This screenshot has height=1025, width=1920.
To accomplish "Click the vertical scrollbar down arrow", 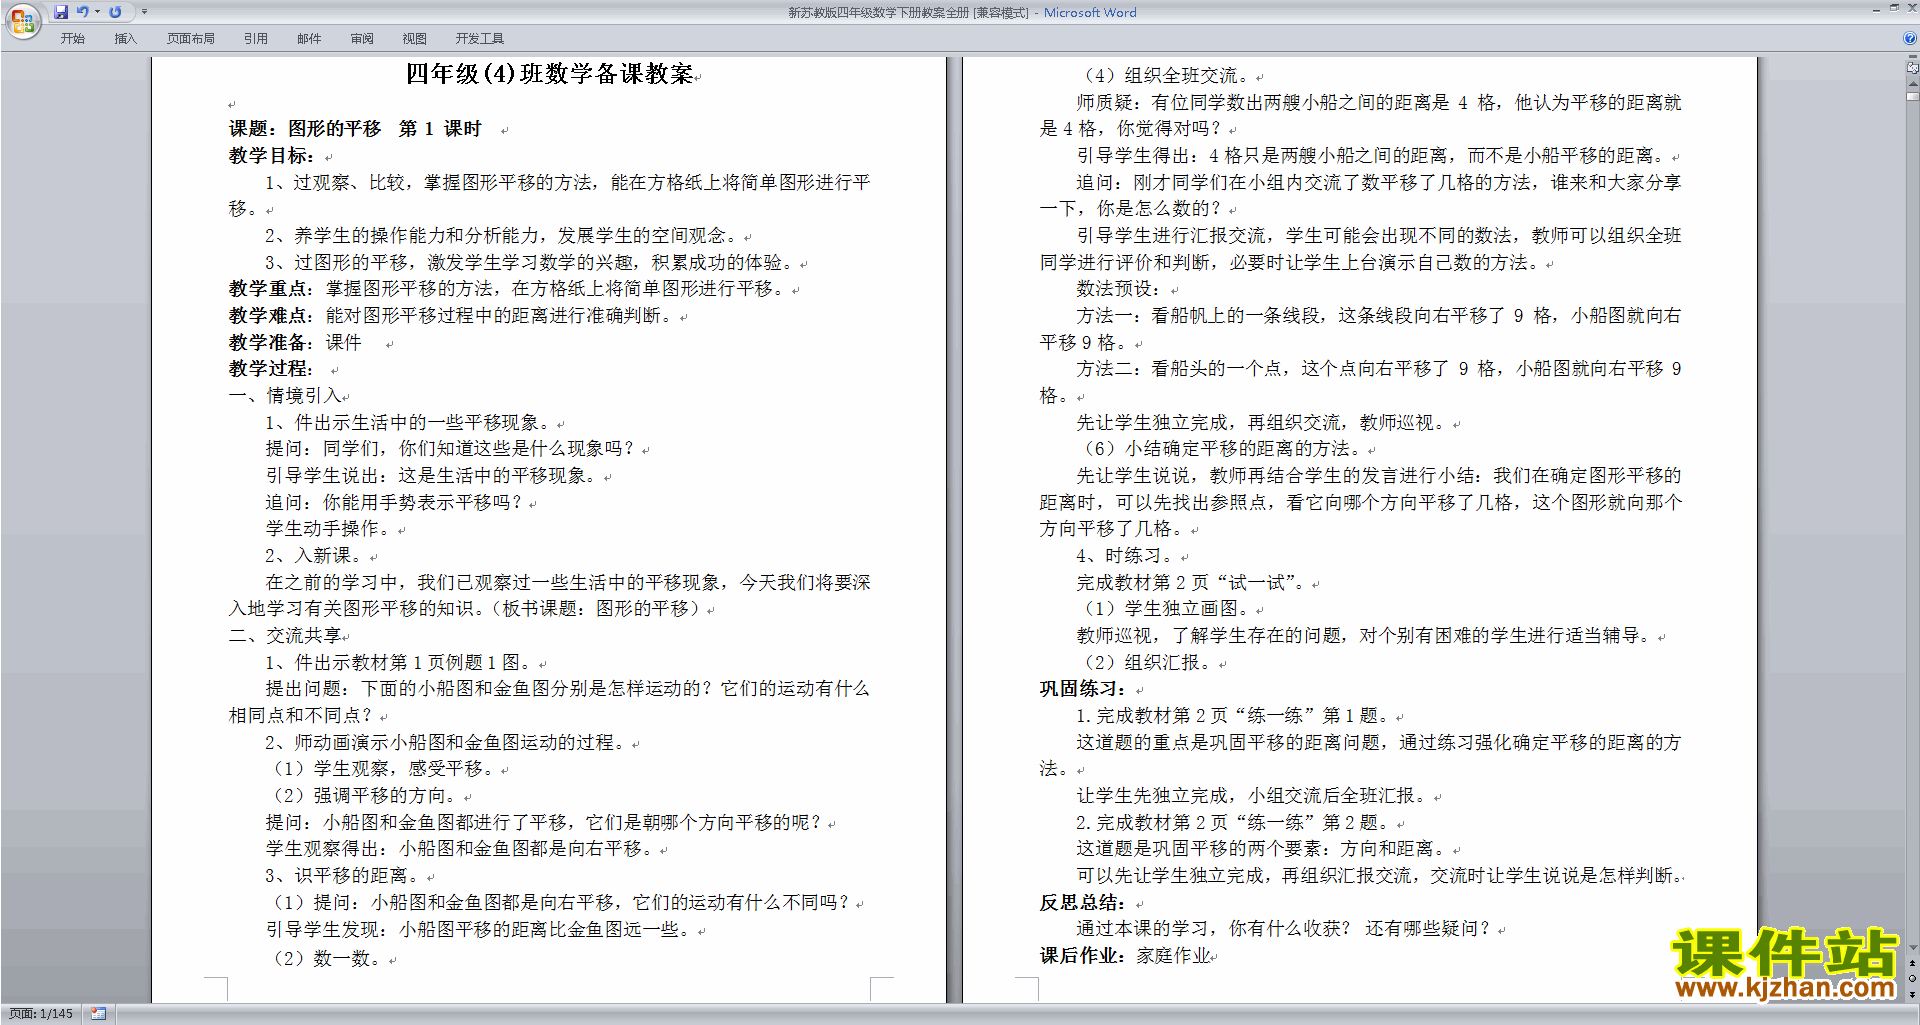I will [x=1912, y=948].
